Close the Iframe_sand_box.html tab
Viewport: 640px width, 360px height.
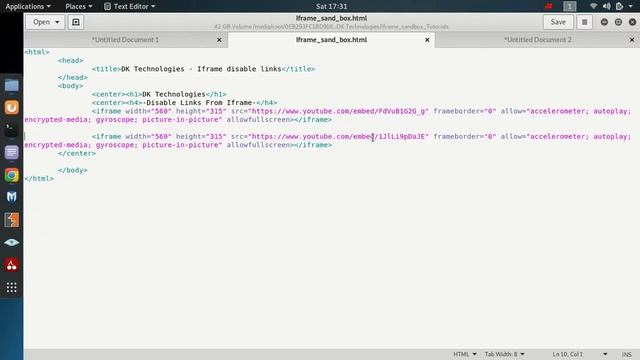pos(427,40)
